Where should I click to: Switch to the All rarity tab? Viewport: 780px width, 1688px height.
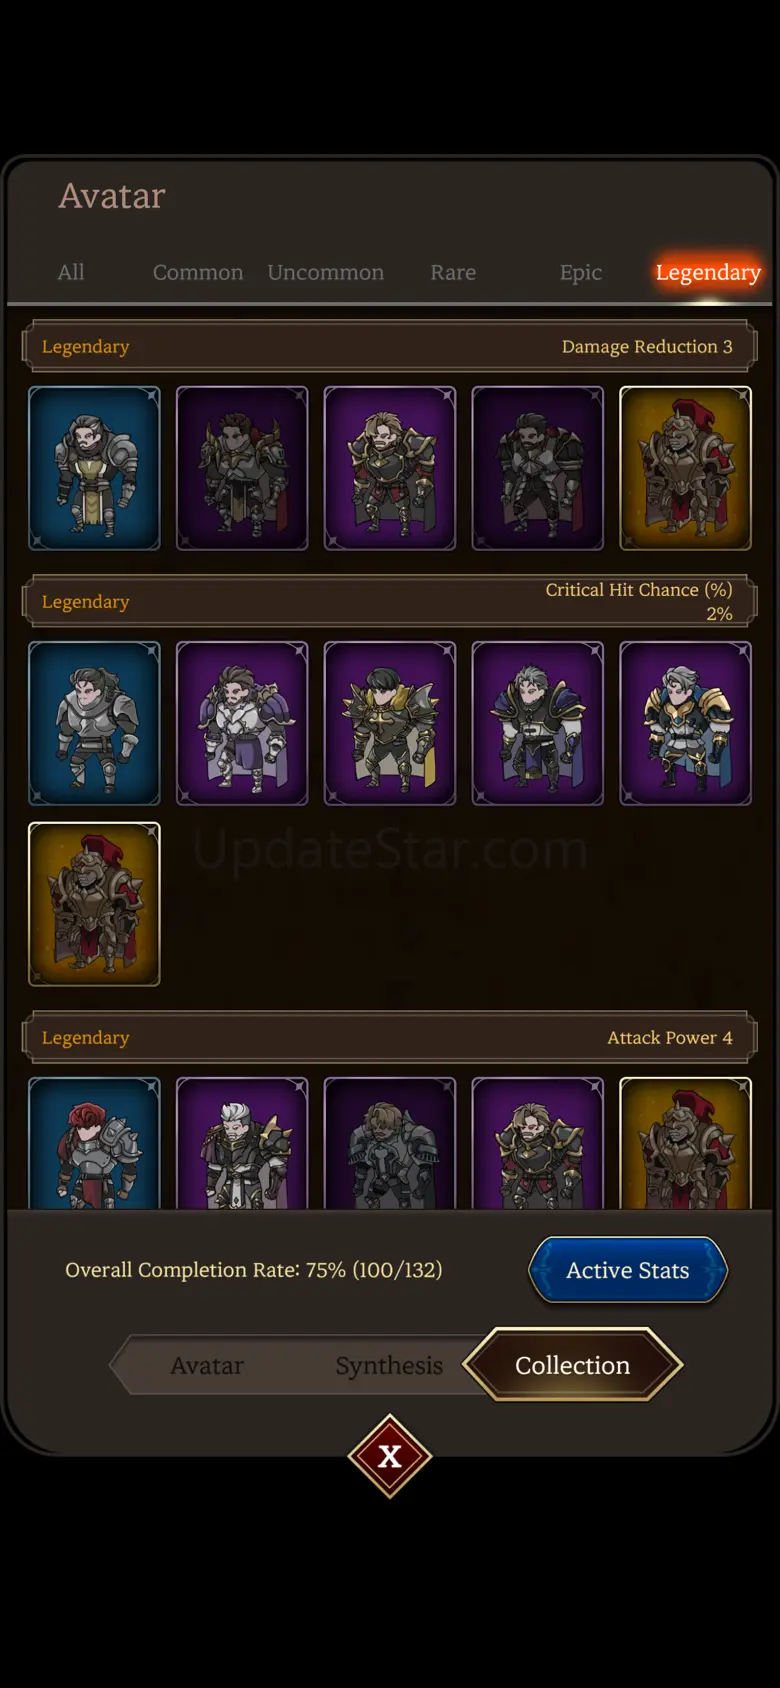coord(71,272)
